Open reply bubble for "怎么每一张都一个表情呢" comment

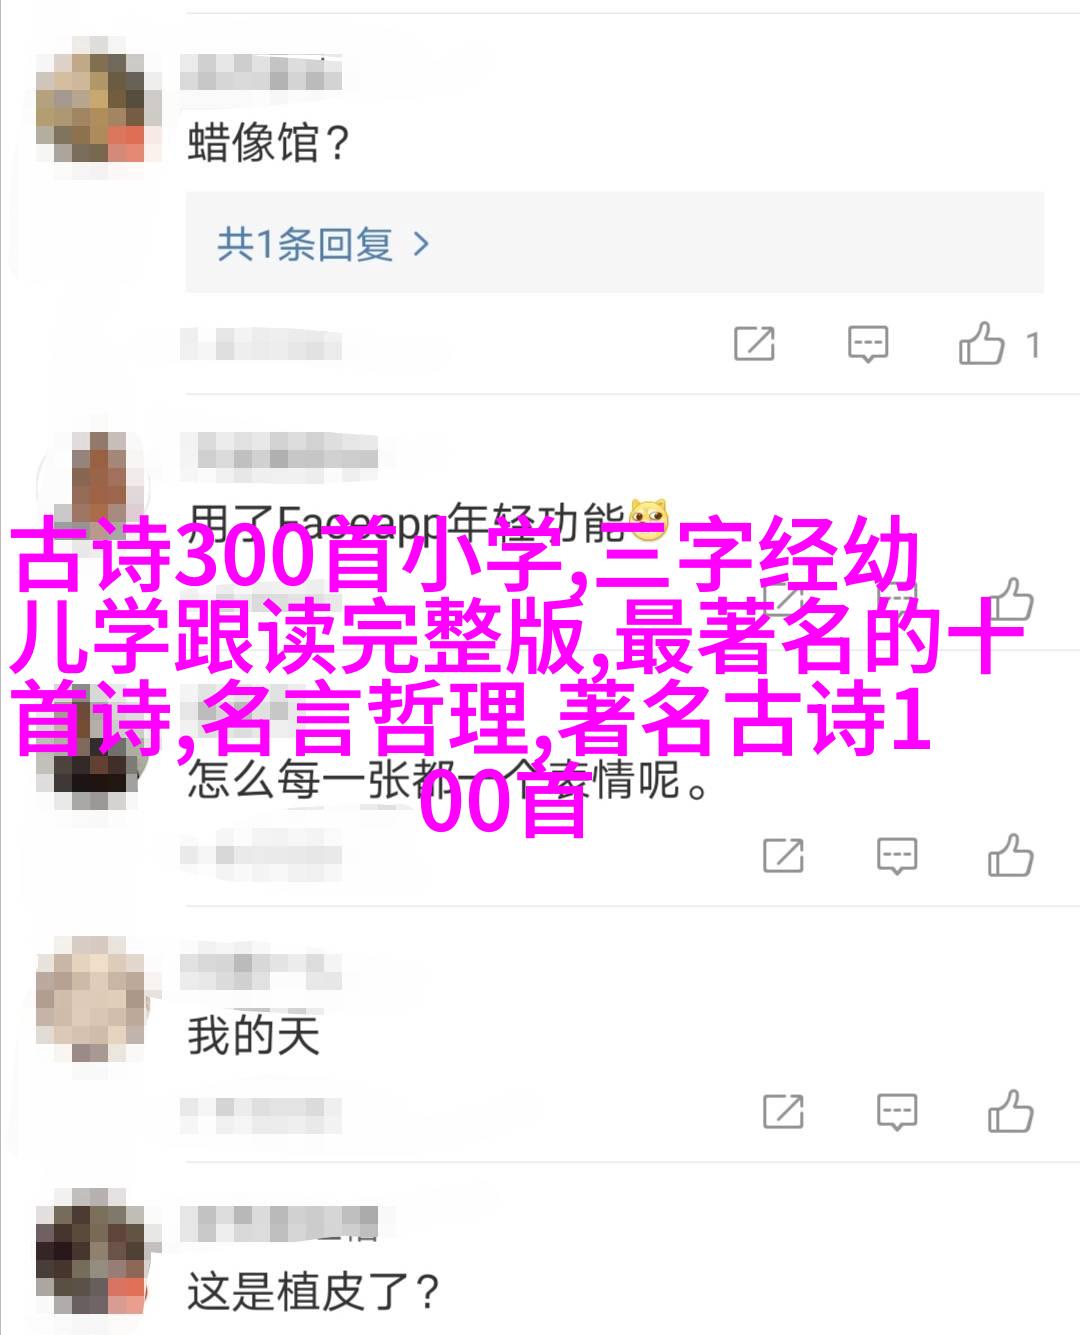[896, 856]
